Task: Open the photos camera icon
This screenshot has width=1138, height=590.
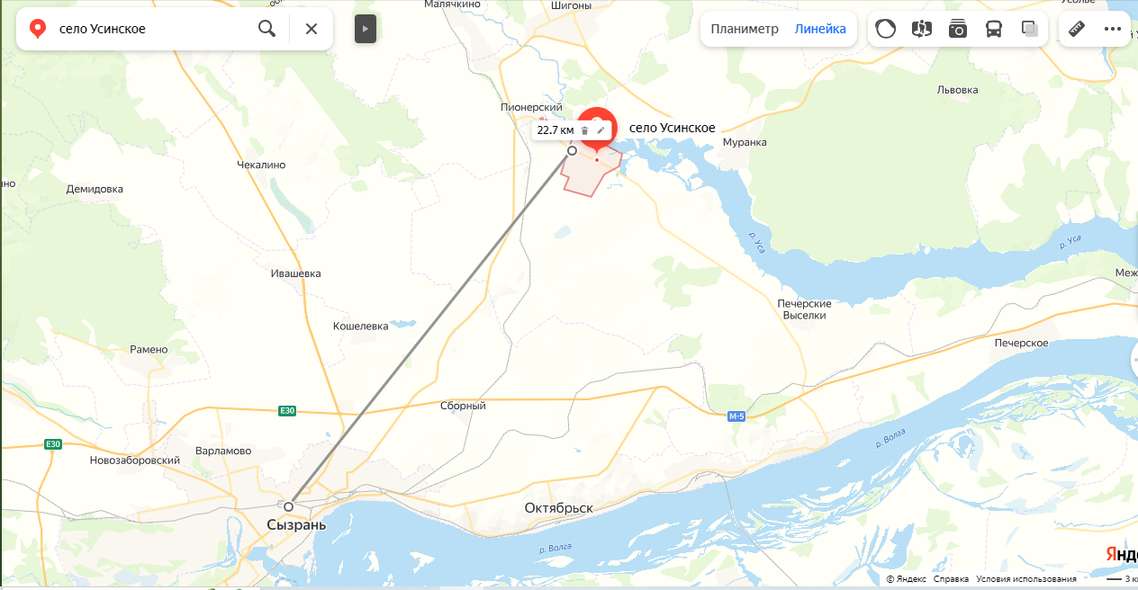Action: pyautogui.click(x=958, y=28)
